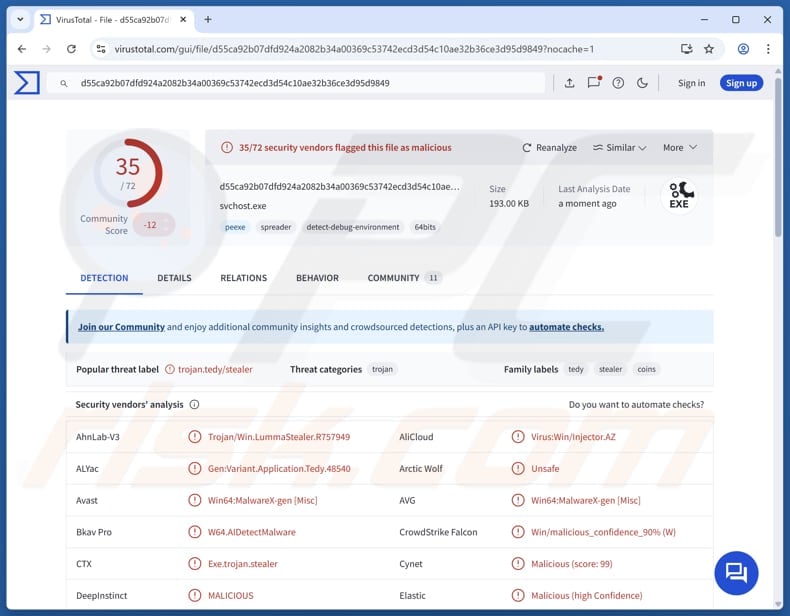Switch to the COMMUNITY tab
Viewport: 790px width, 616px height.
point(404,278)
